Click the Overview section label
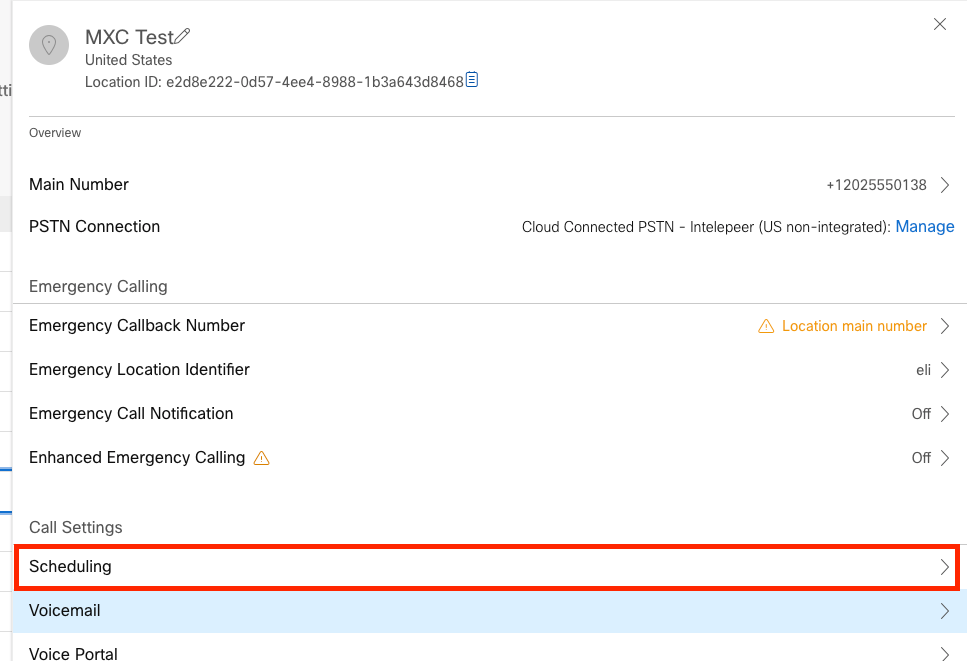 (x=55, y=133)
